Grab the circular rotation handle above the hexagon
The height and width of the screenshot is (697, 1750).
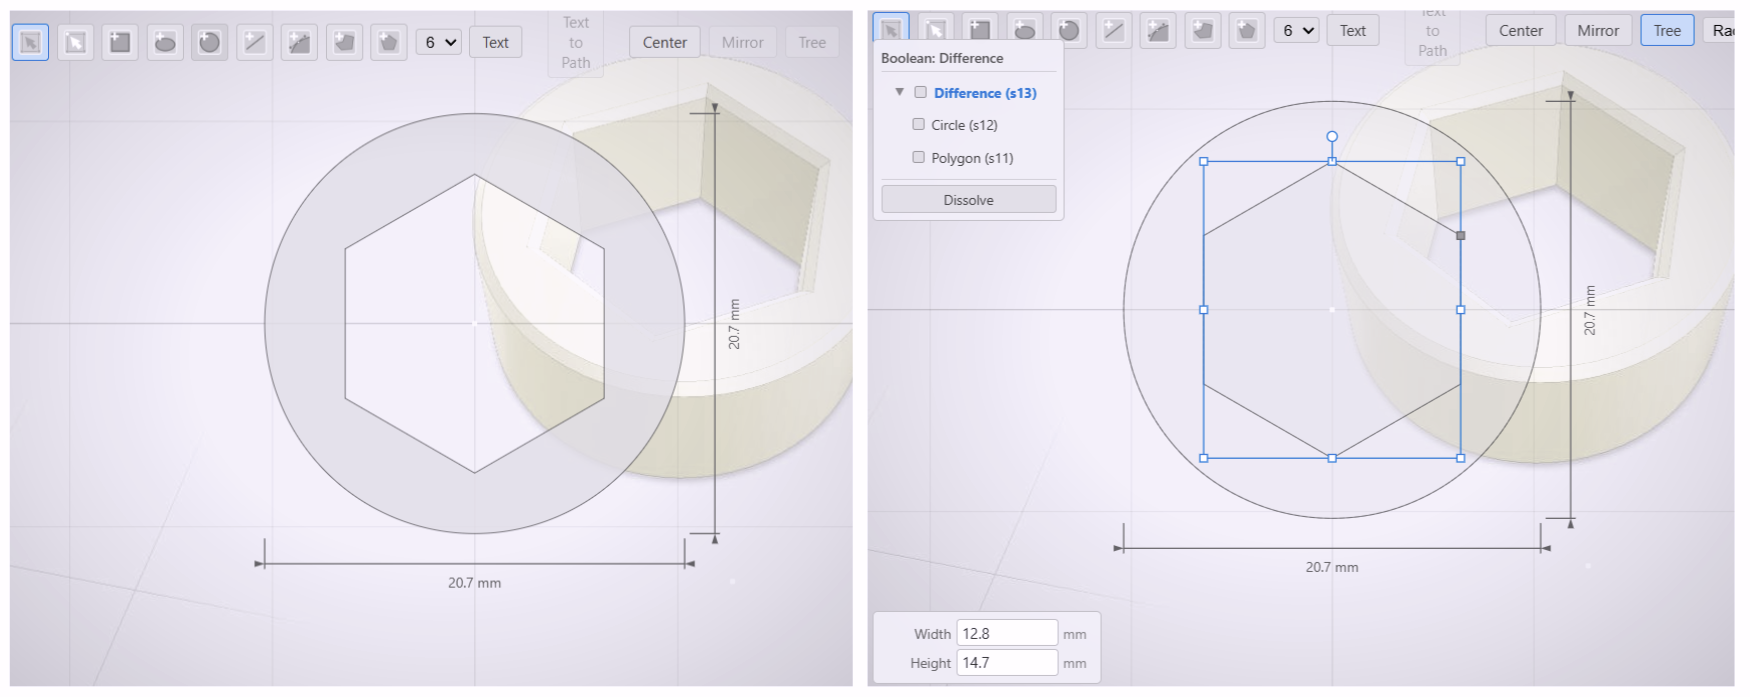pyautogui.click(x=1331, y=136)
